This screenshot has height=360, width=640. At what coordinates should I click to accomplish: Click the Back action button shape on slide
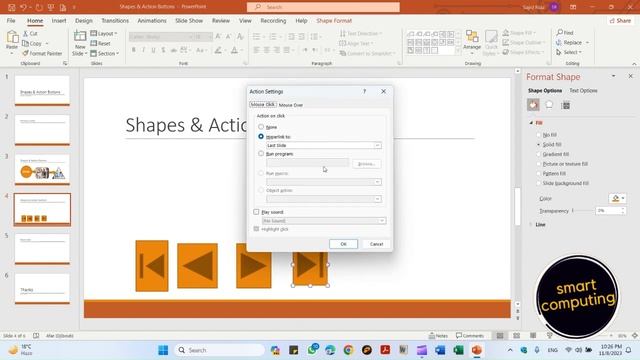[198, 266]
